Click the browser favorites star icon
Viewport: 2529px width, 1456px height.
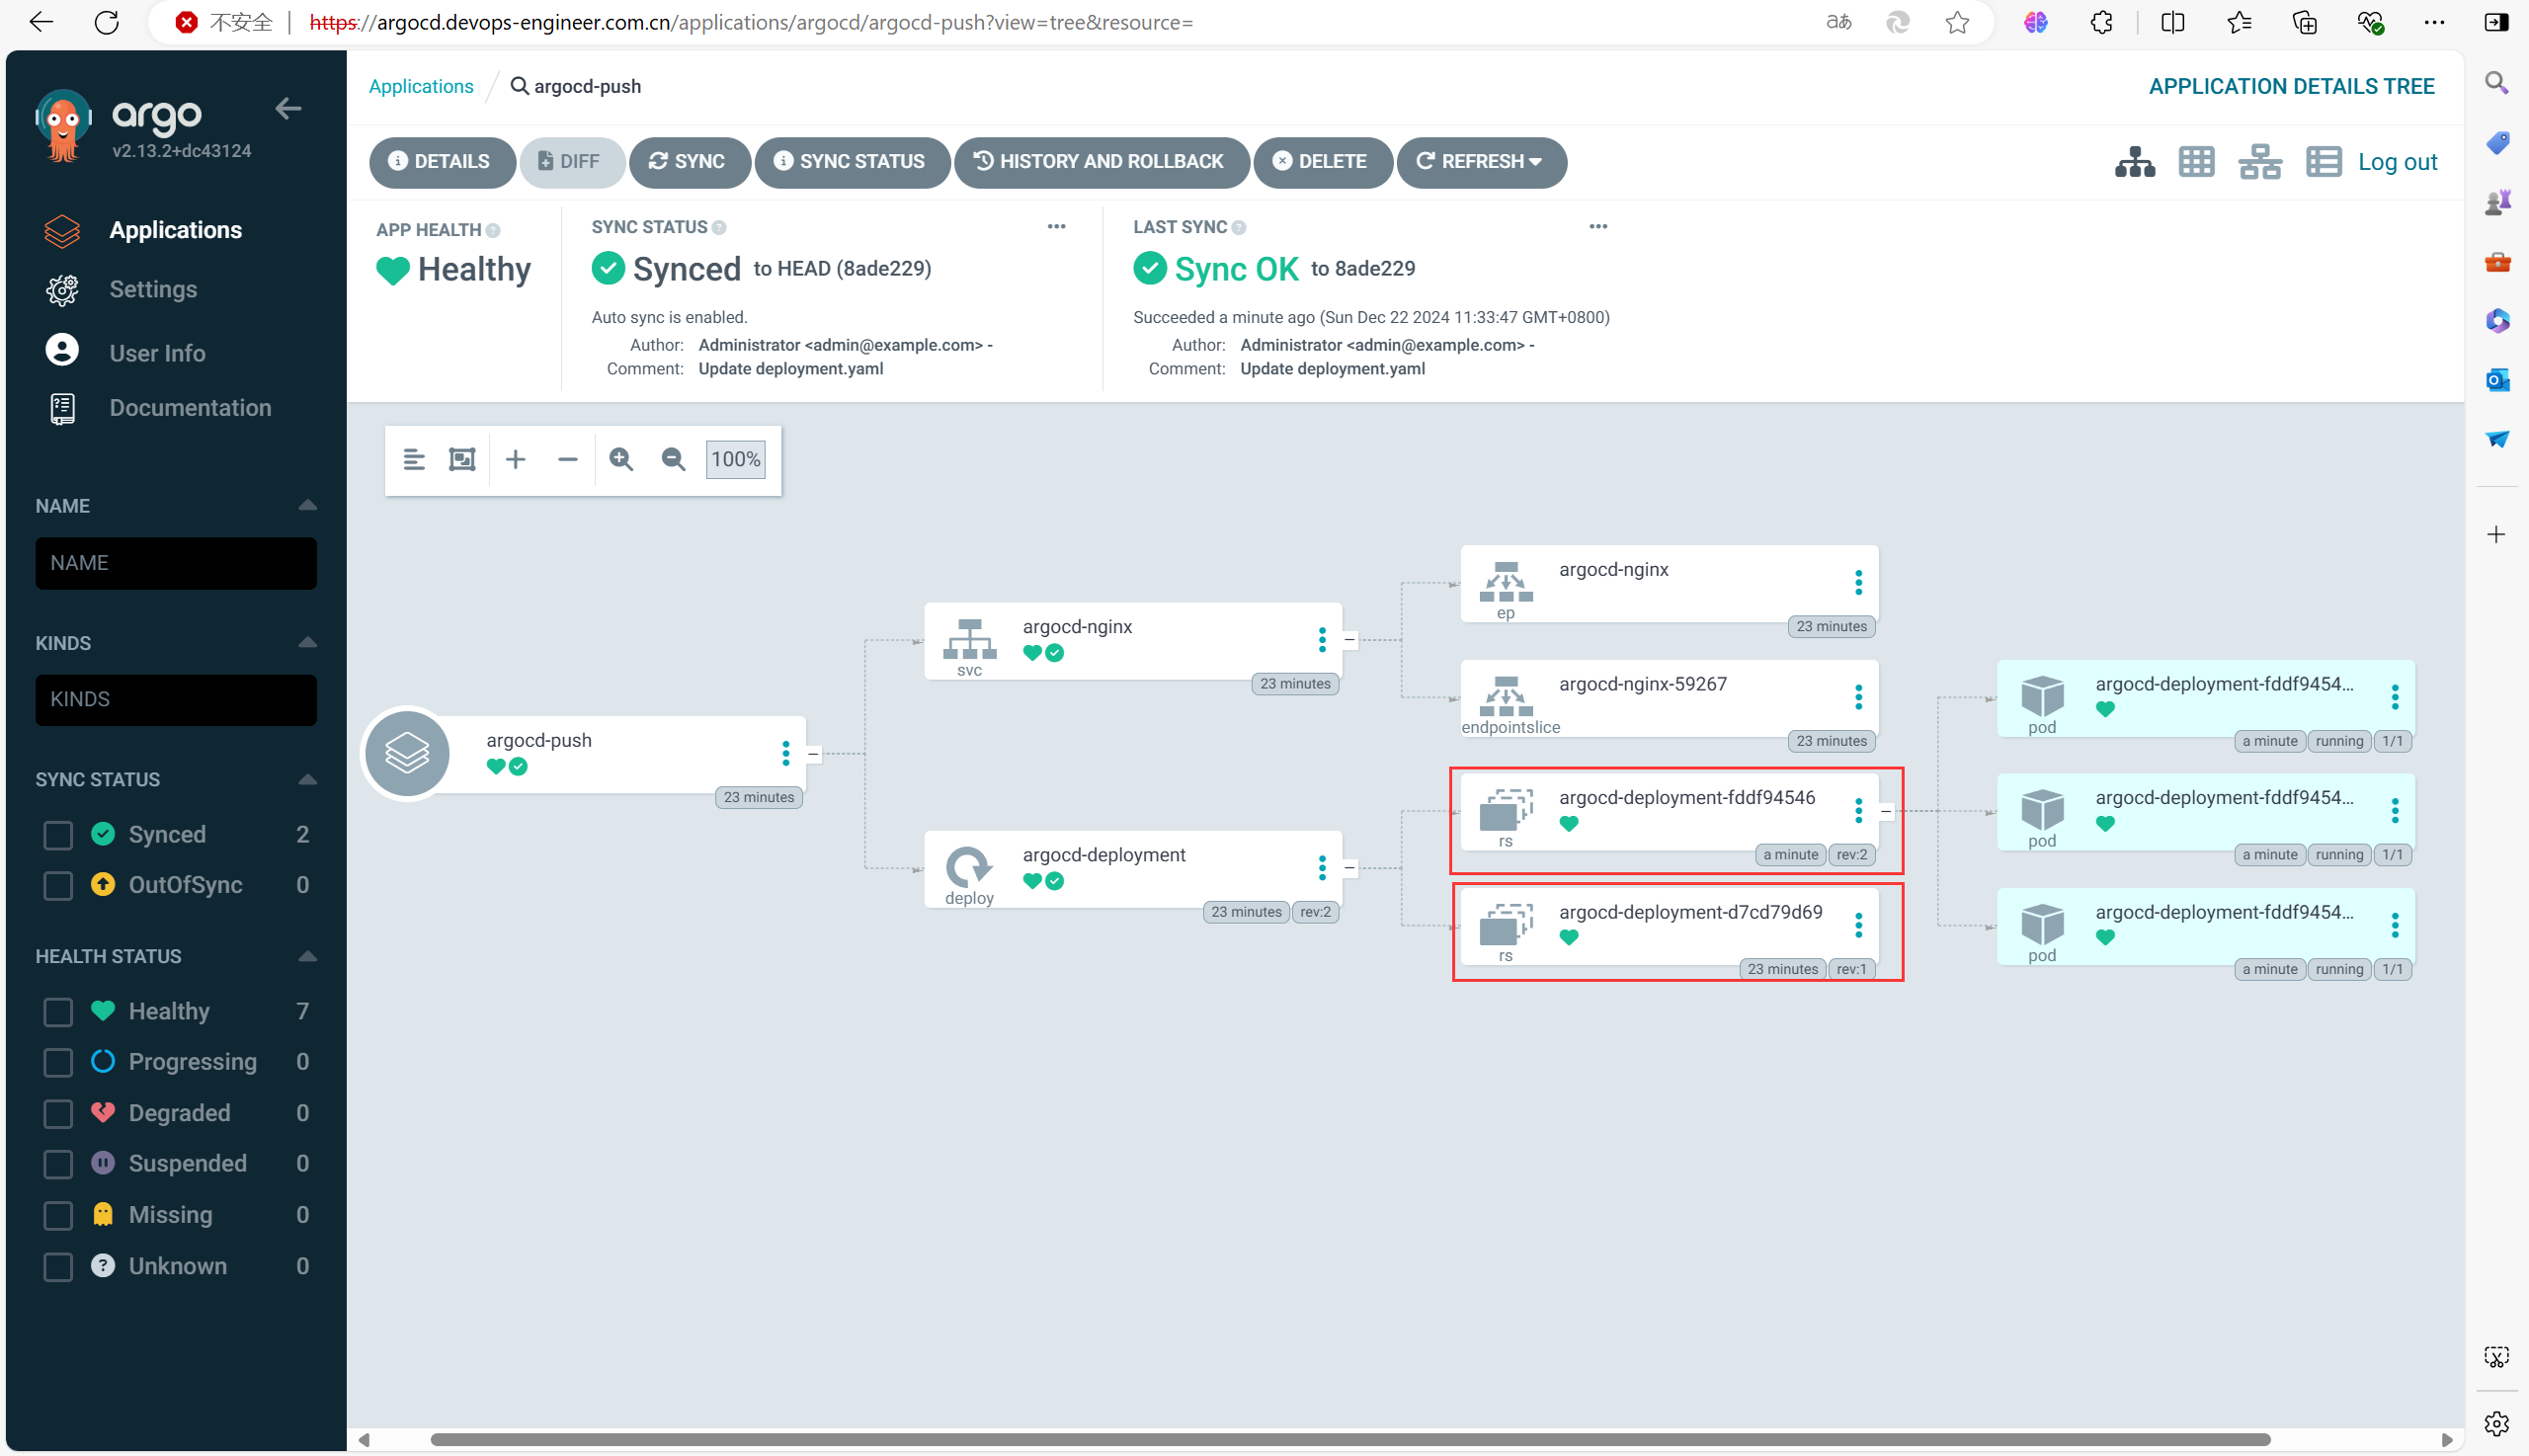(1957, 22)
